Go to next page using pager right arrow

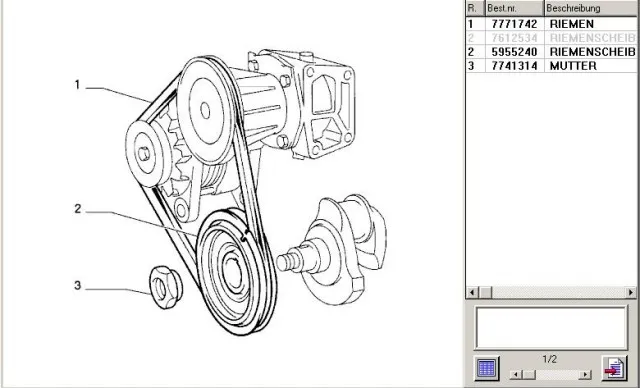tap(586, 374)
